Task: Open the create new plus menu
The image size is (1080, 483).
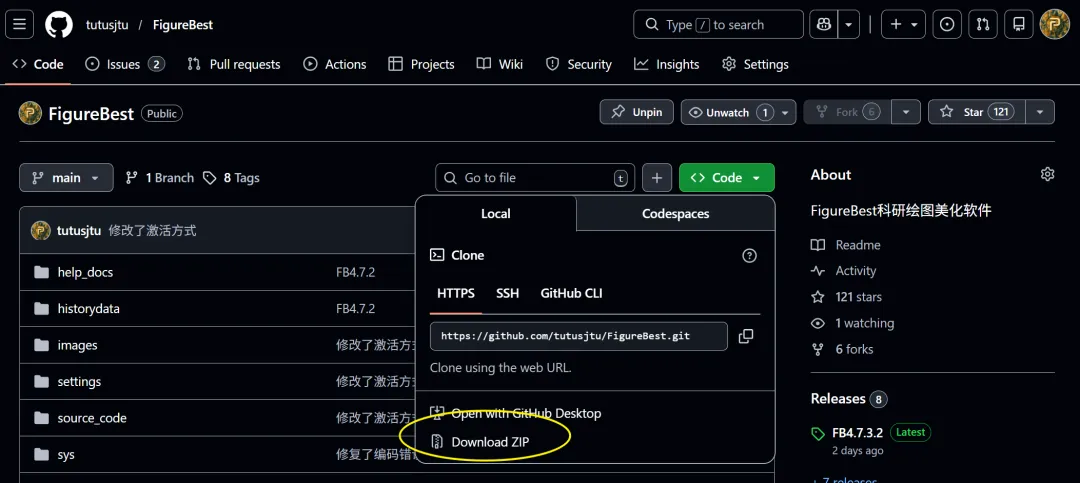Action: tap(904, 25)
